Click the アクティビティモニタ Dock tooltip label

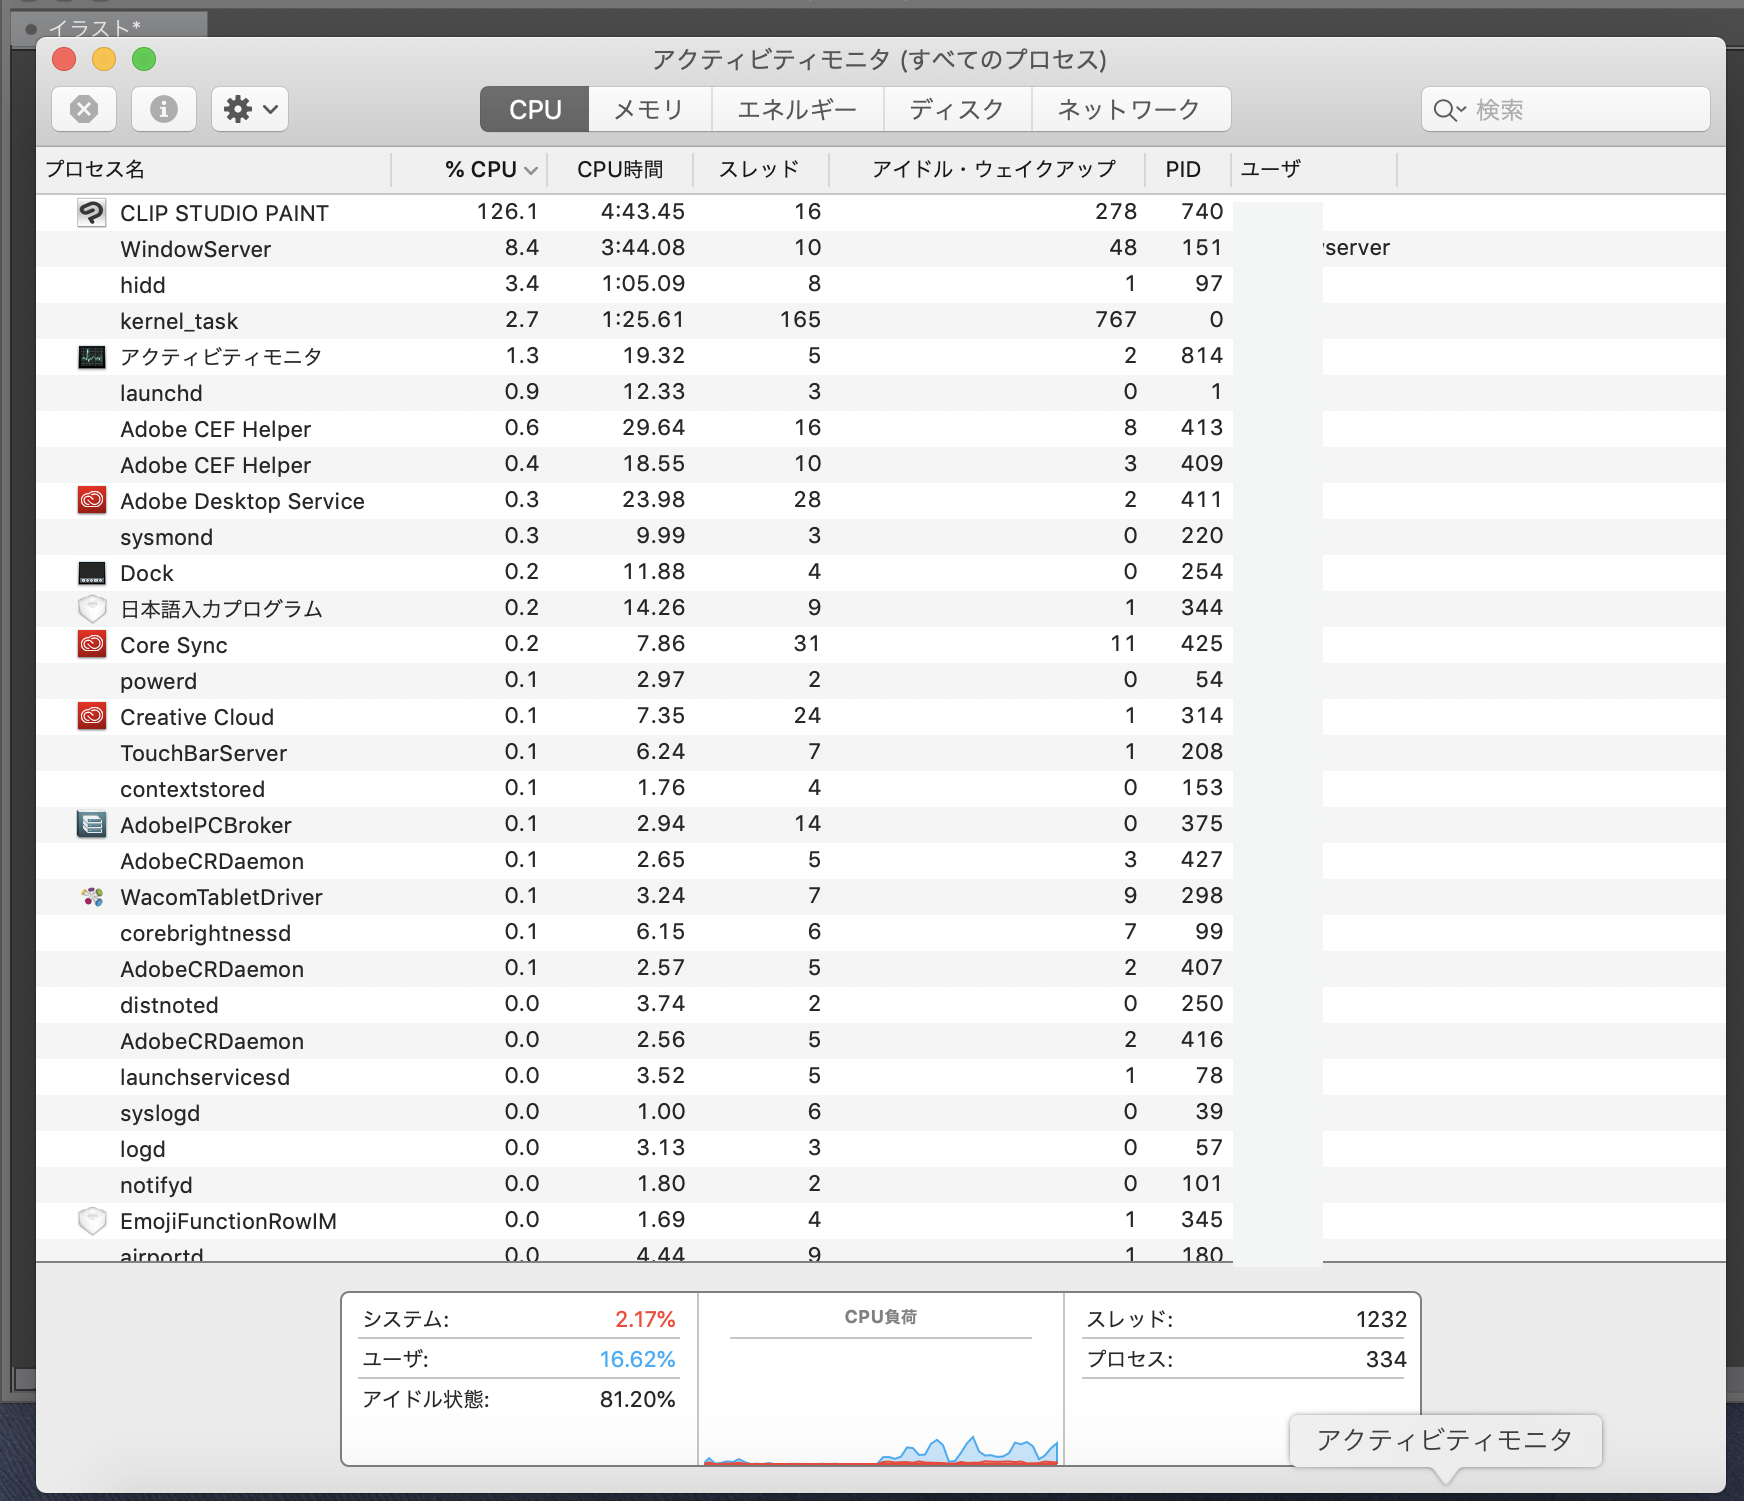click(1445, 1440)
